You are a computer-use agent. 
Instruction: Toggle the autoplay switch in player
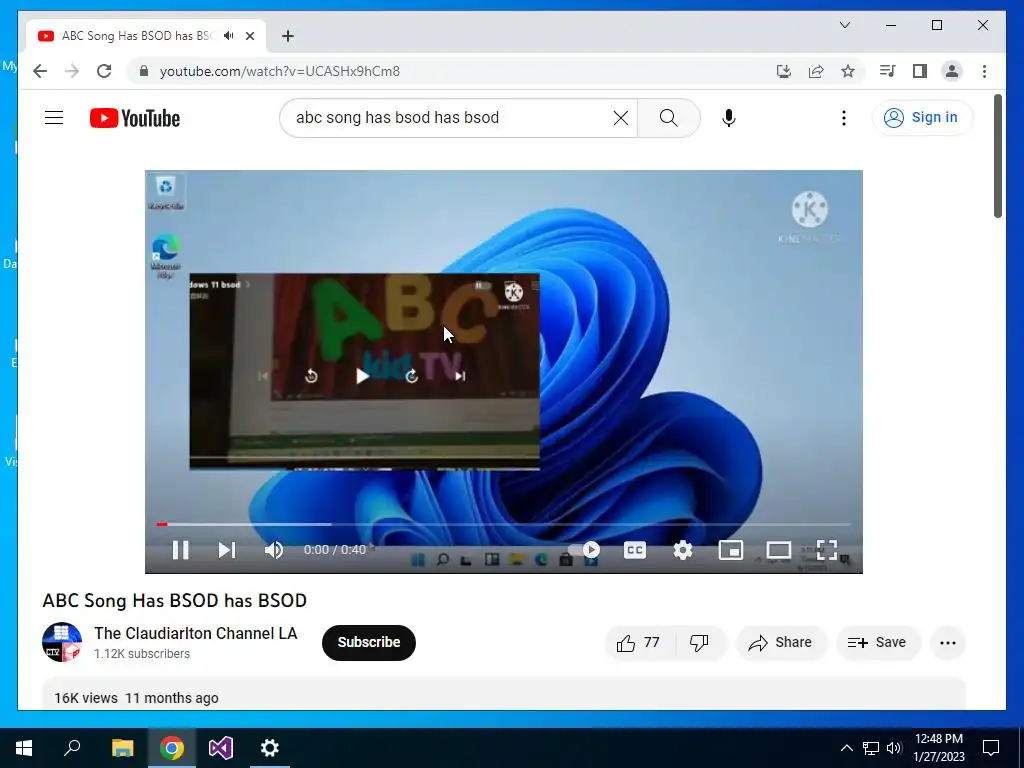pyautogui.click(x=584, y=550)
